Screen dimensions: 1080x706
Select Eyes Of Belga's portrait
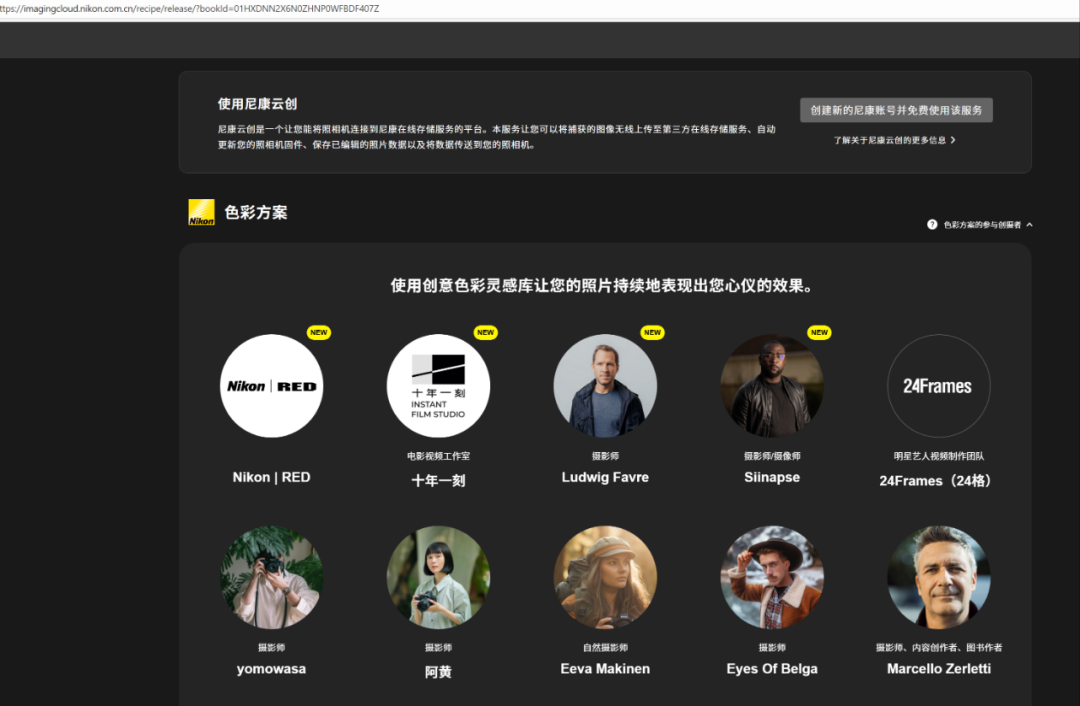coord(772,577)
